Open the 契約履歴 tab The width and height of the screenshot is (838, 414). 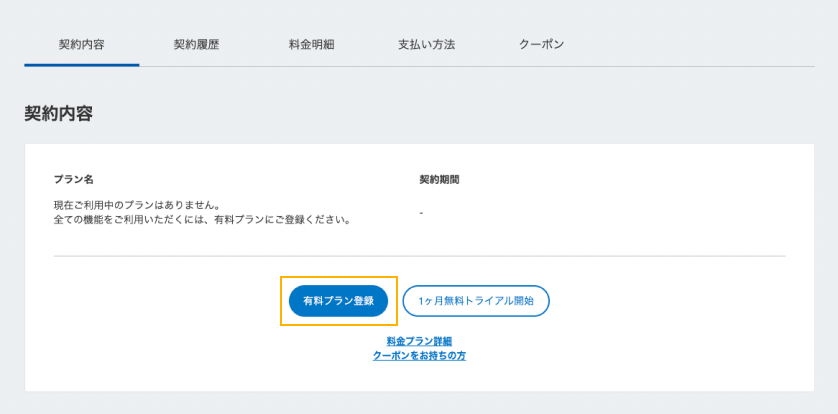[196, 45]
